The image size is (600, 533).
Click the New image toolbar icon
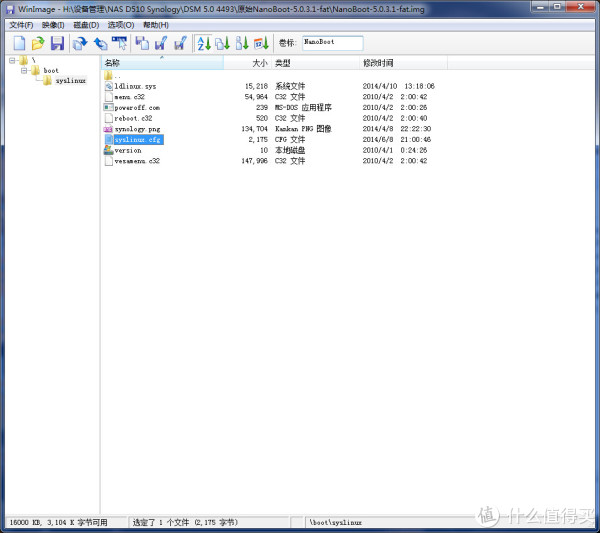(x=19, y=43)
